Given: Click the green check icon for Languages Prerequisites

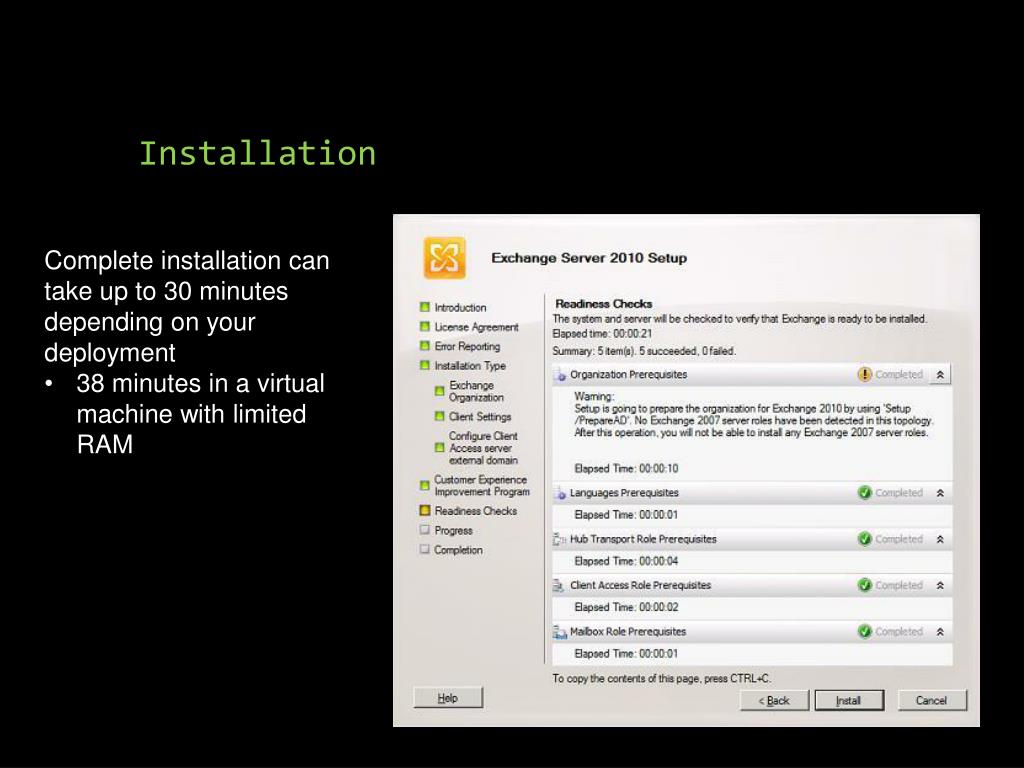Looking at the screenshot, I should pyautogui.click(x=865, y=492).
